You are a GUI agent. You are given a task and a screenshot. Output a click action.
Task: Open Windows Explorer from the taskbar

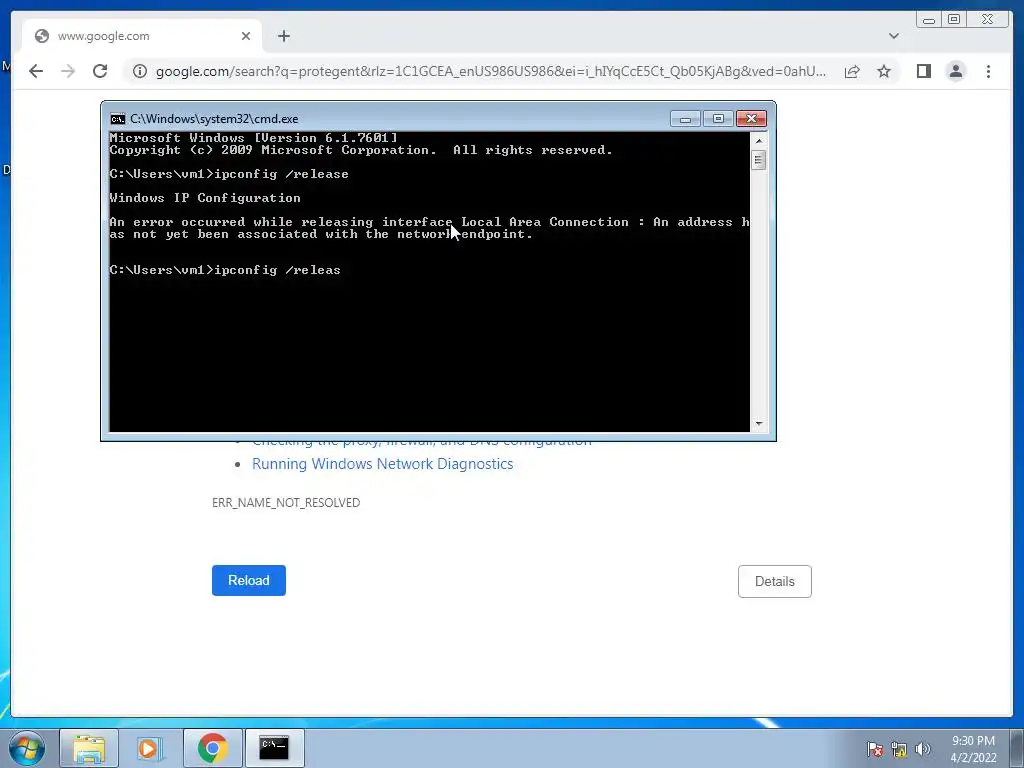[89, 748]
